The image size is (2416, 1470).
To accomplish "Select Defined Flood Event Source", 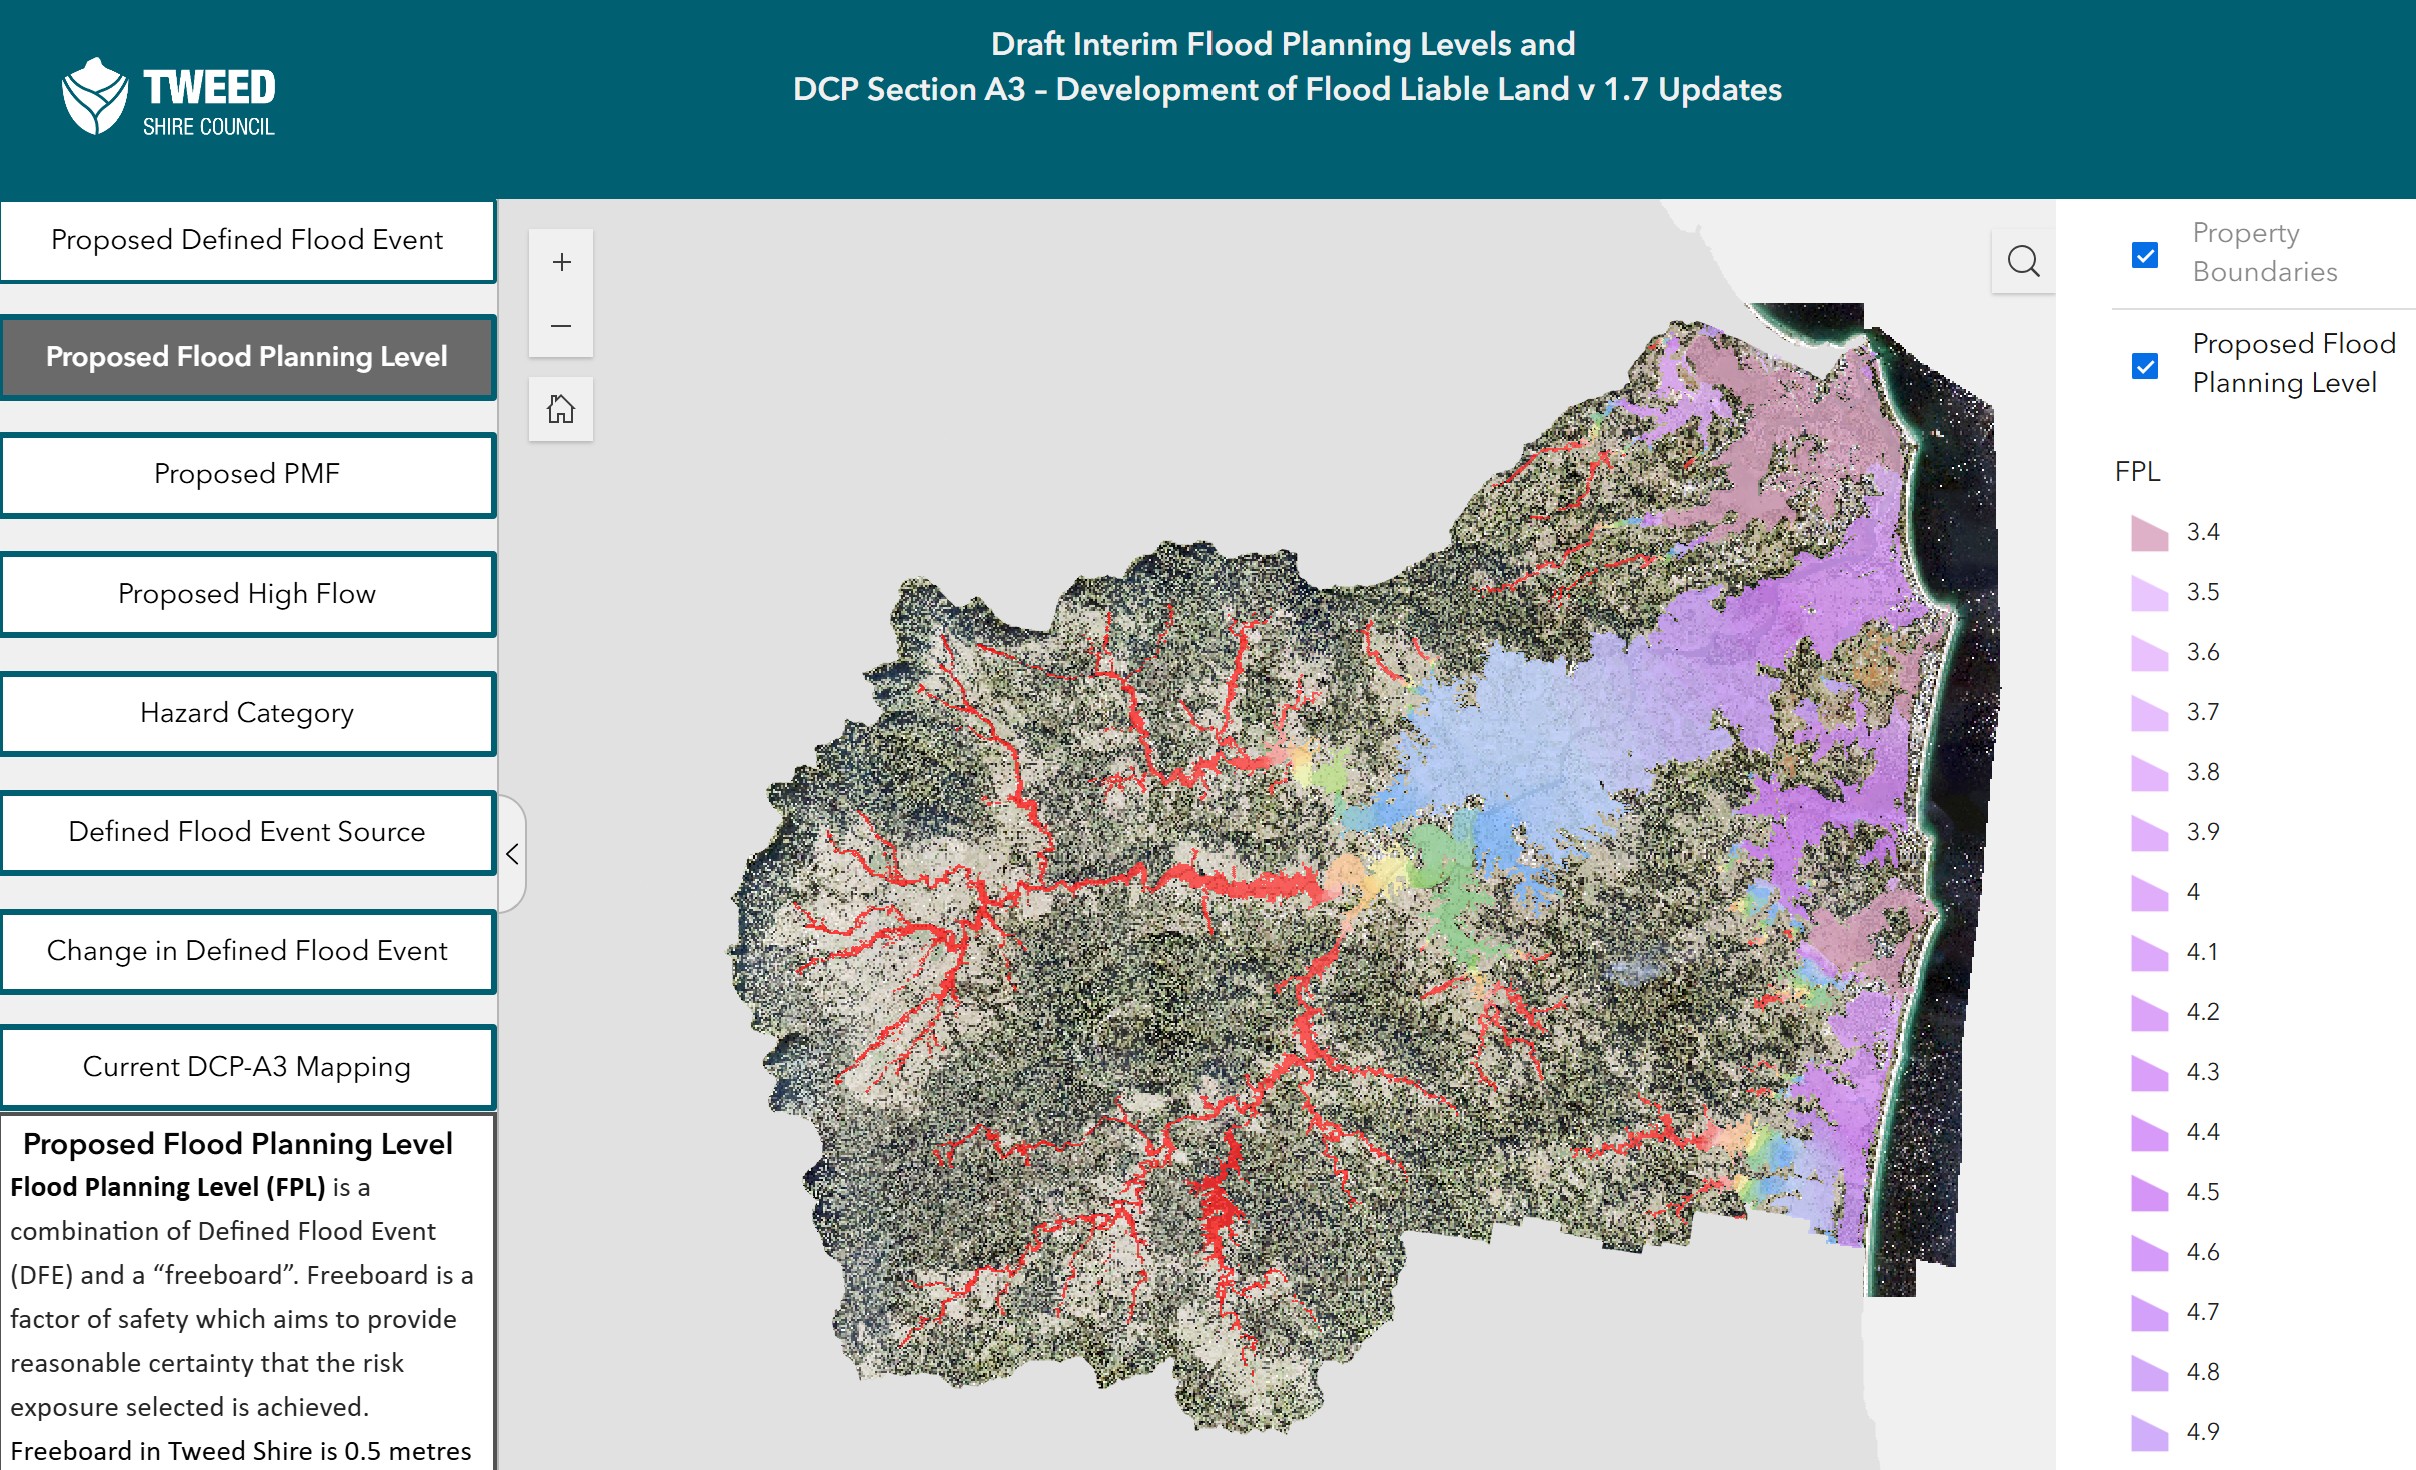I will (247, 832).
